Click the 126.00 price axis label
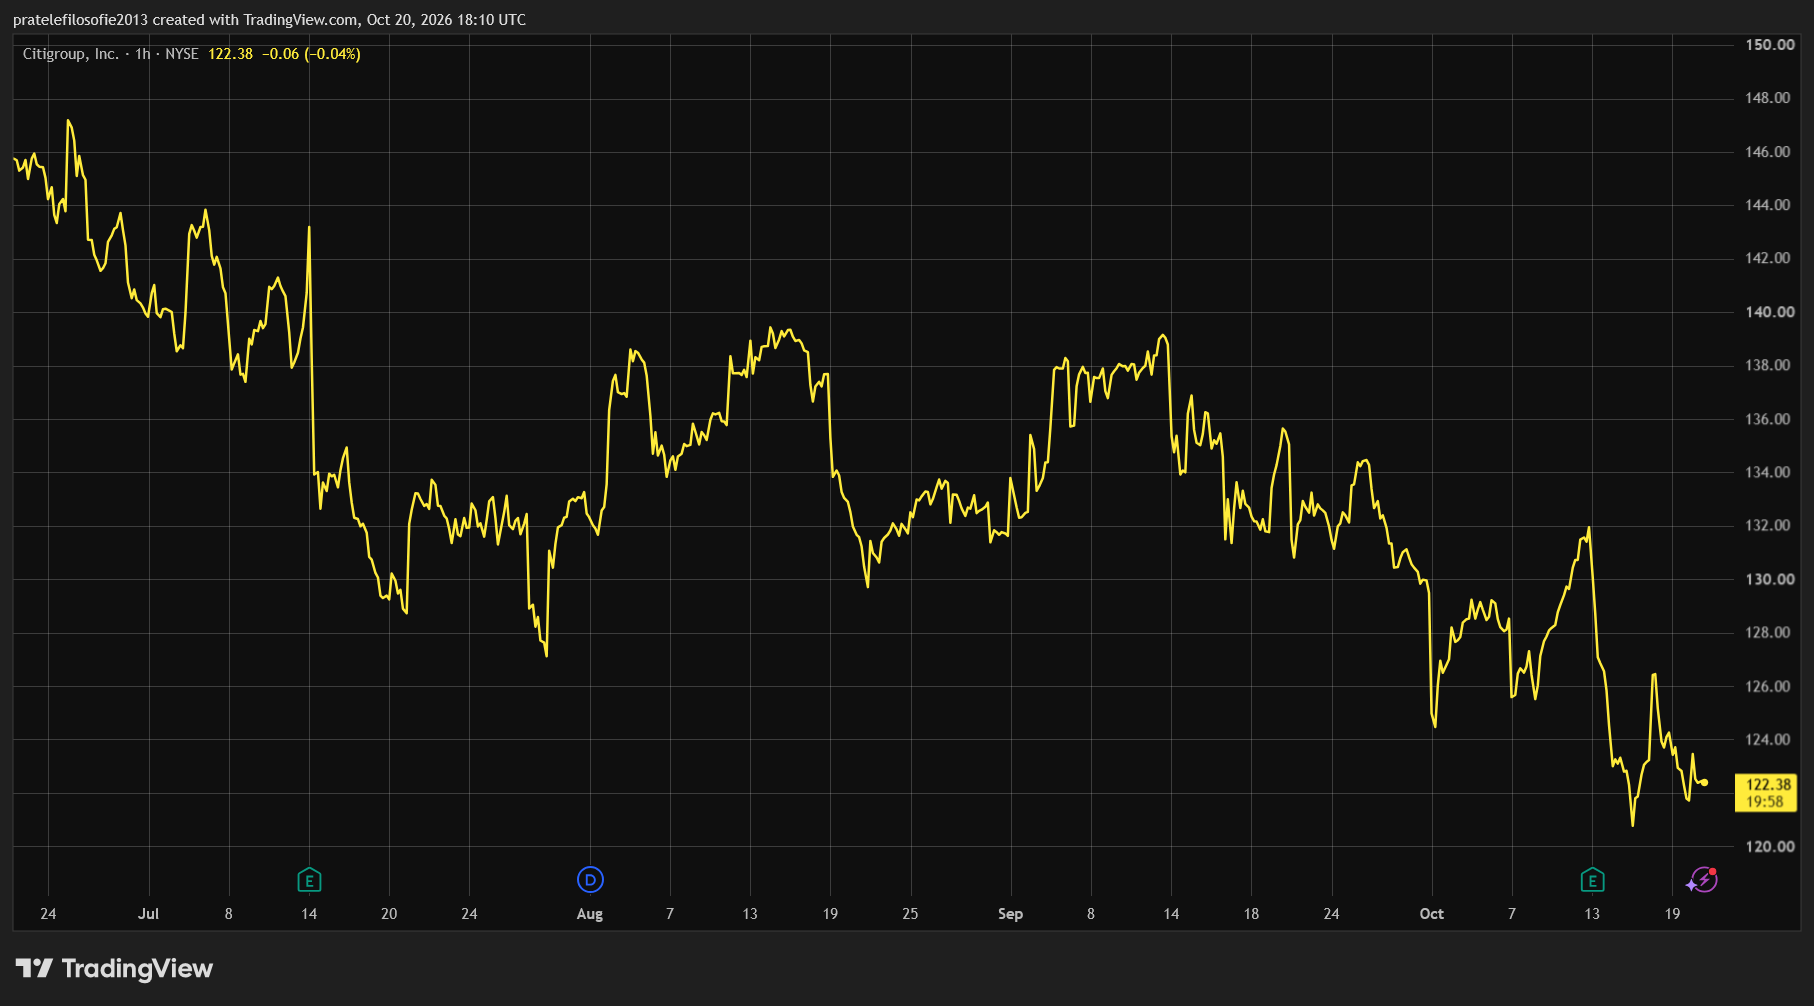Image resolution: width=1814 pixels, height=1006 pixels. (1768, 686)
